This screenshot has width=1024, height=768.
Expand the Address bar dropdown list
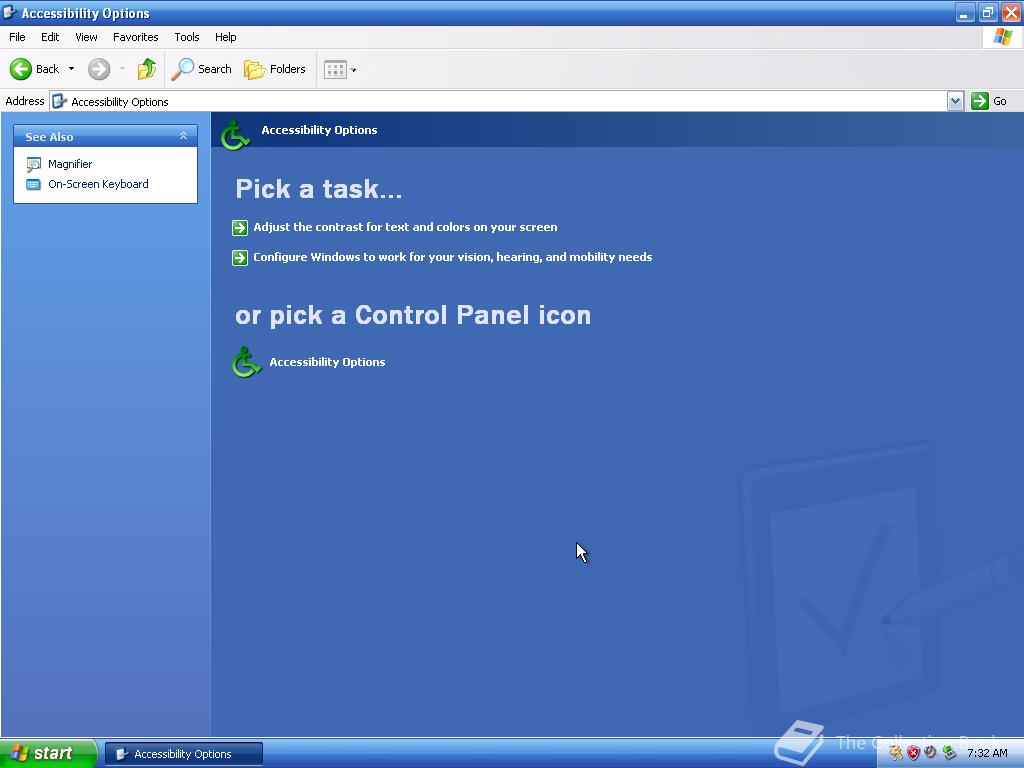tap(955, 101)
